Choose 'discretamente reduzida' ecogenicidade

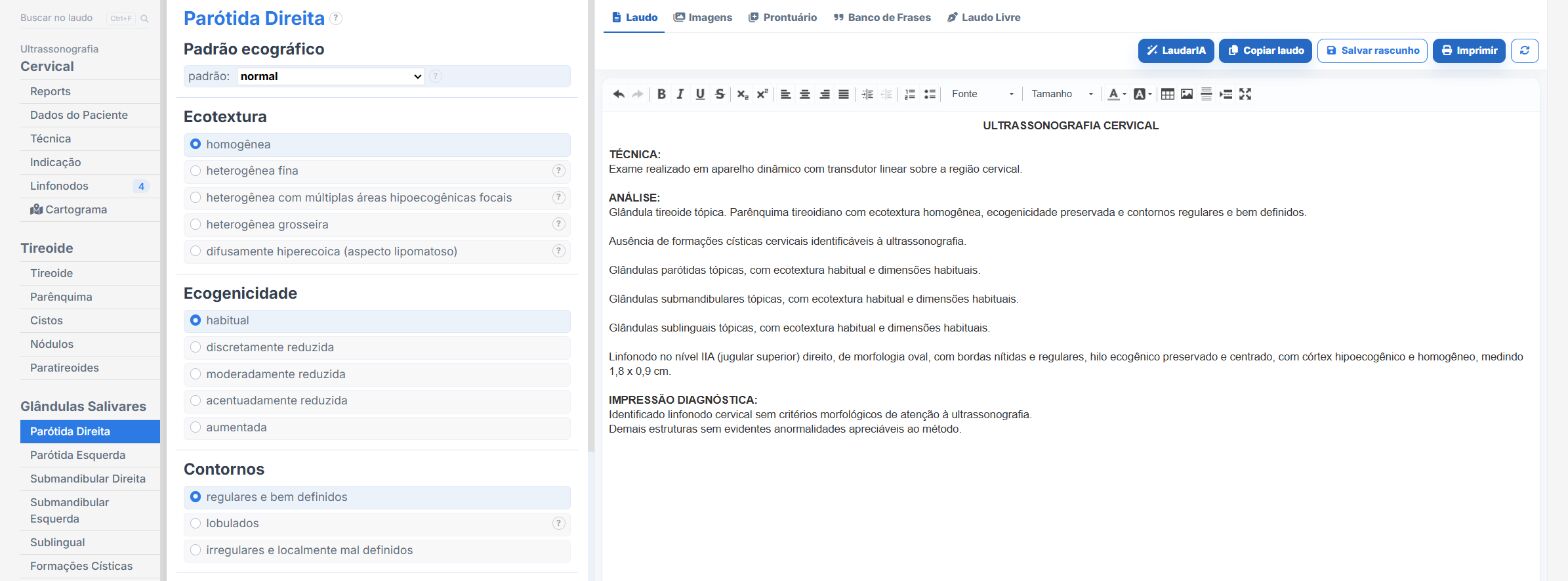point(377,347)
